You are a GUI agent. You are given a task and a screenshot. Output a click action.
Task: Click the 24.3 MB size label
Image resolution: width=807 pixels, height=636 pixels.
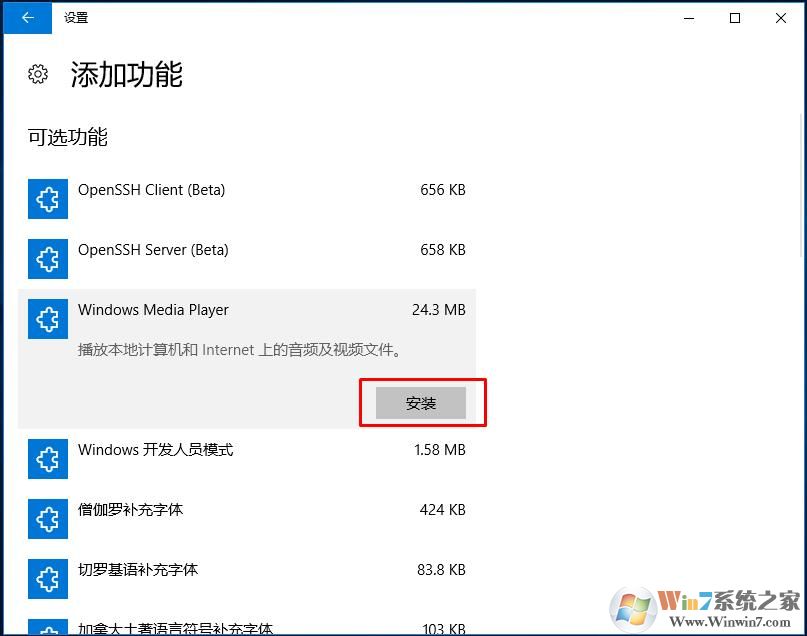tap(438, 310)
